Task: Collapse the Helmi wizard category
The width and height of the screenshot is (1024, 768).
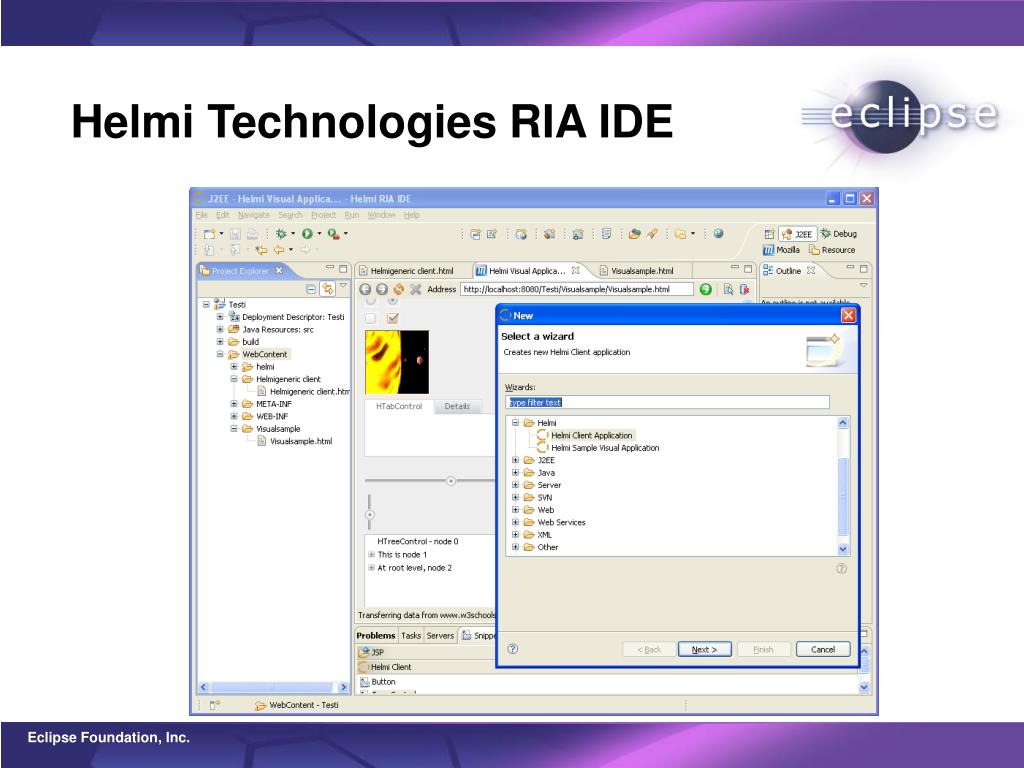Action: tap(515, 423)
